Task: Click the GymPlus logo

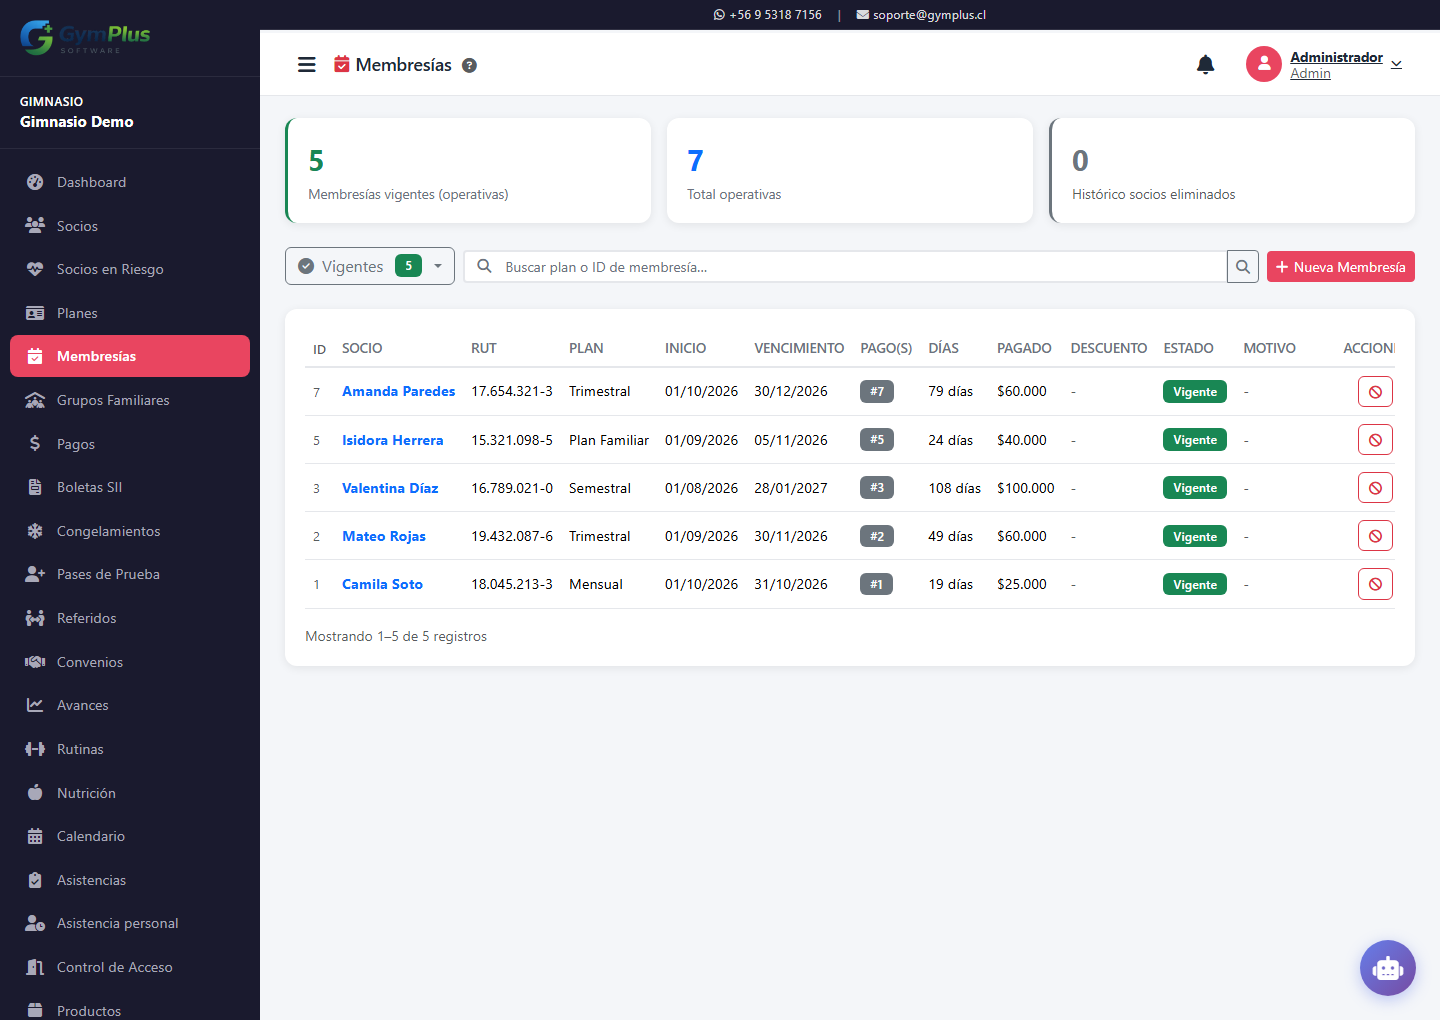Action: tap(85, 38)
